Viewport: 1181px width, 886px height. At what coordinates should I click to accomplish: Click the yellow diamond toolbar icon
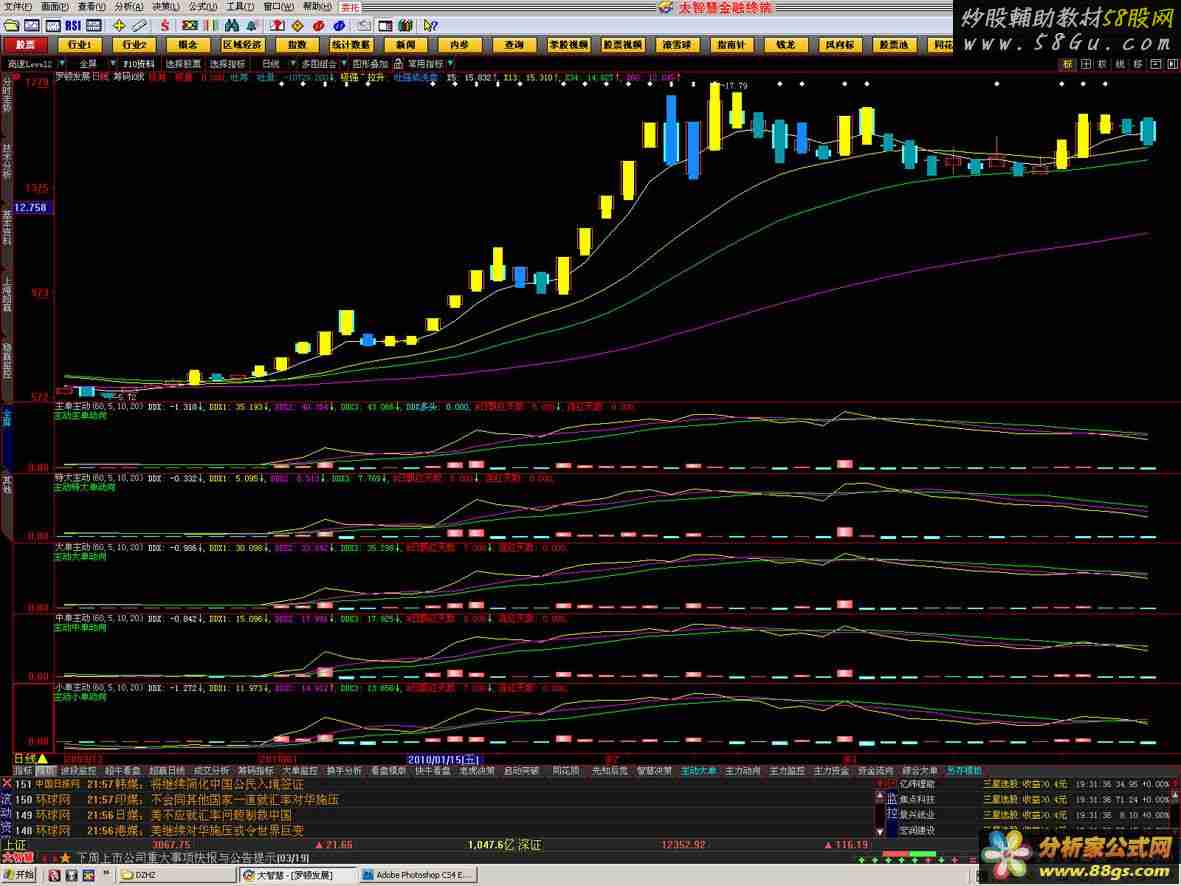298,26
